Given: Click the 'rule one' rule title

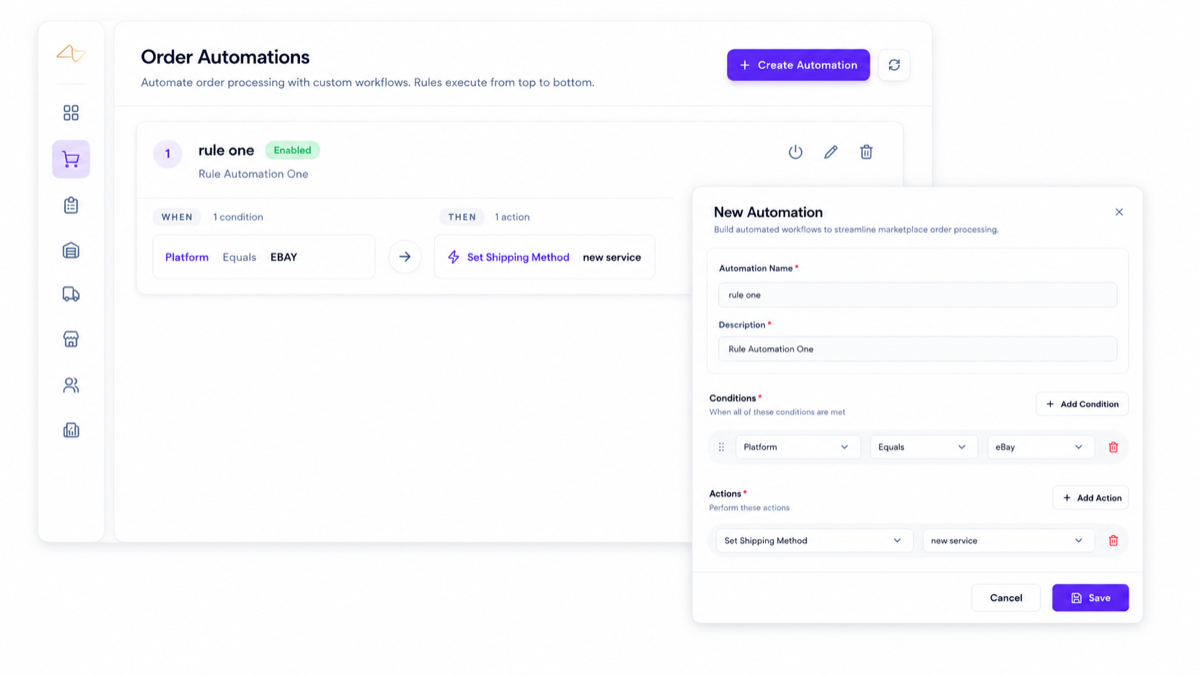Looking at the screenshot, I should tap(226, 150).
